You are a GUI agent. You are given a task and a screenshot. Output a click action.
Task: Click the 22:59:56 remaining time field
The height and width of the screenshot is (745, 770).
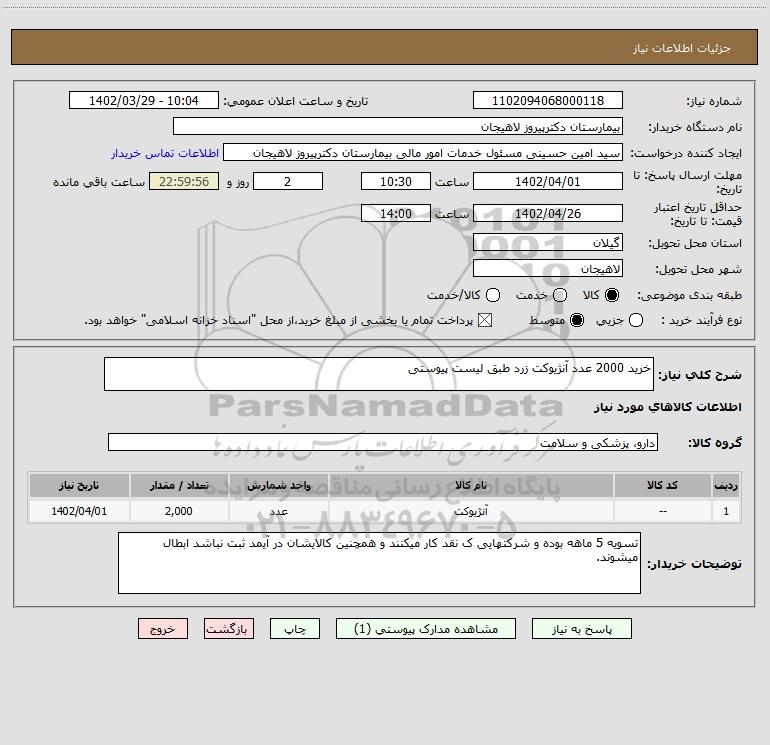point(184,182)
